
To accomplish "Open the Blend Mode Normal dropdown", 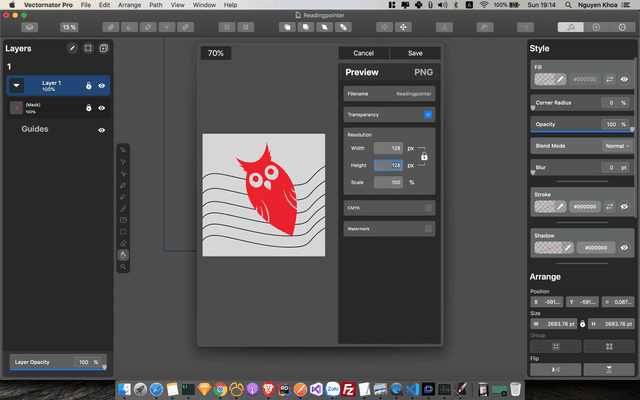I will 616,145.
